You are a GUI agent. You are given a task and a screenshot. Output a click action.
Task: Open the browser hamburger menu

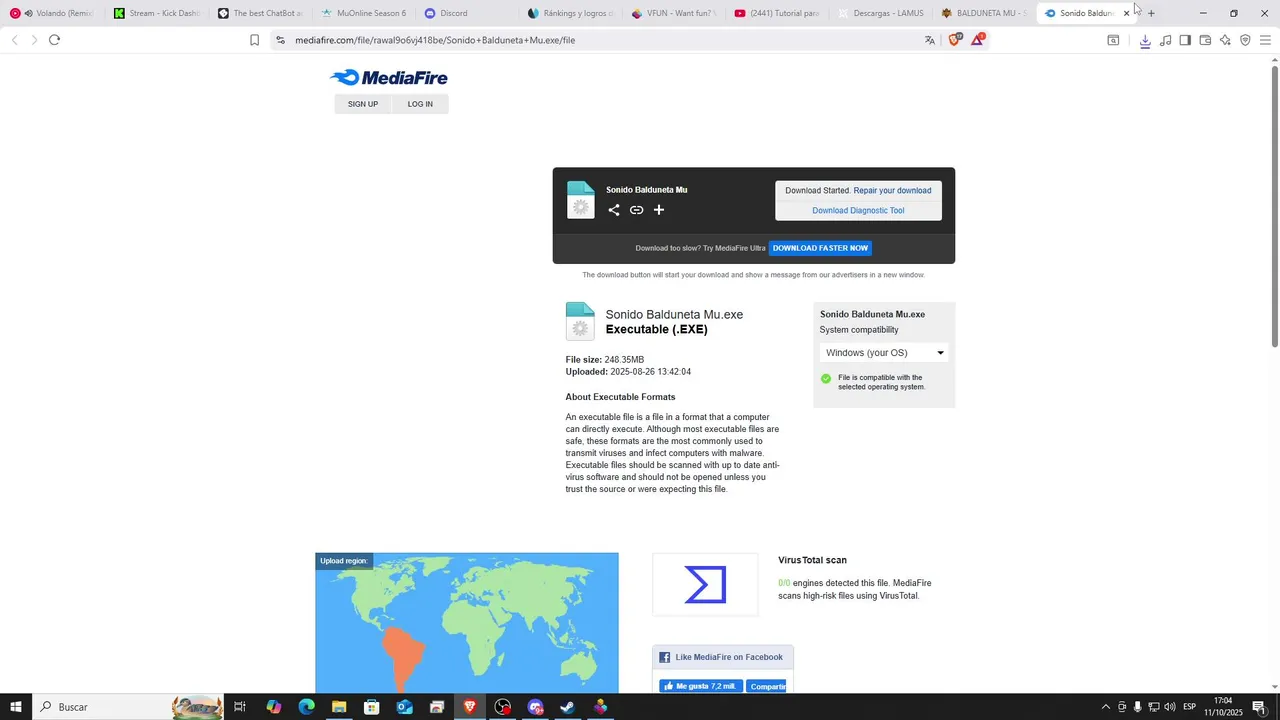coord(1265,40)
